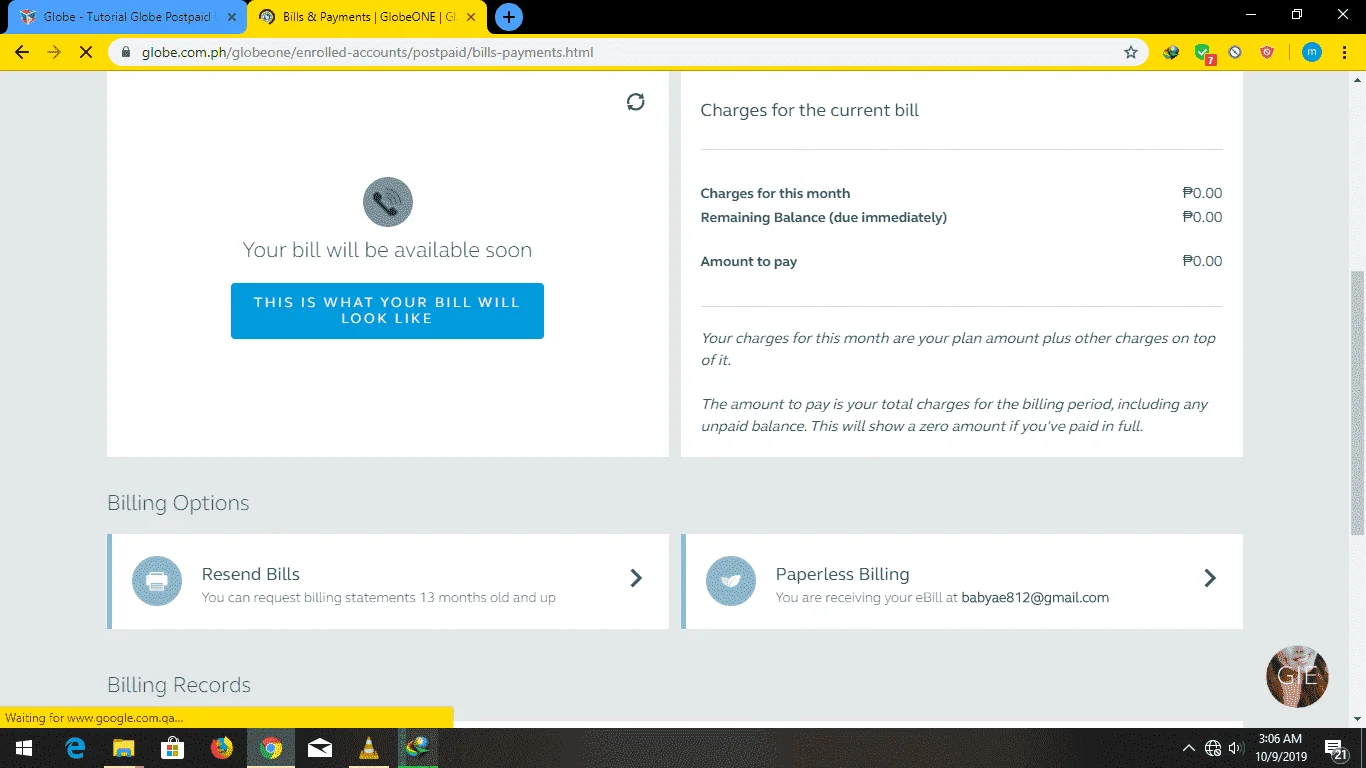The height and width of the screenshot is (768, 1366).
Task: Open Internet Download Manager from the taskbar
Action: coord(418,748)
